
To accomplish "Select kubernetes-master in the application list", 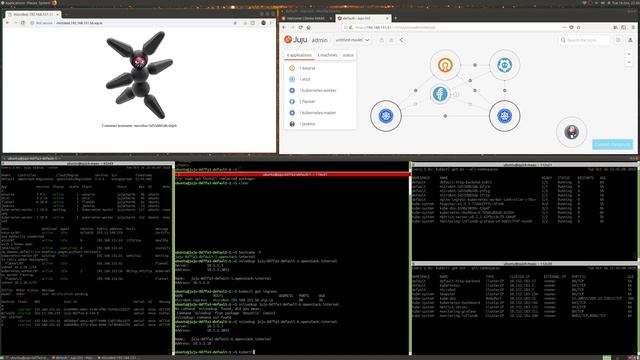I will (x=320, y=113).
